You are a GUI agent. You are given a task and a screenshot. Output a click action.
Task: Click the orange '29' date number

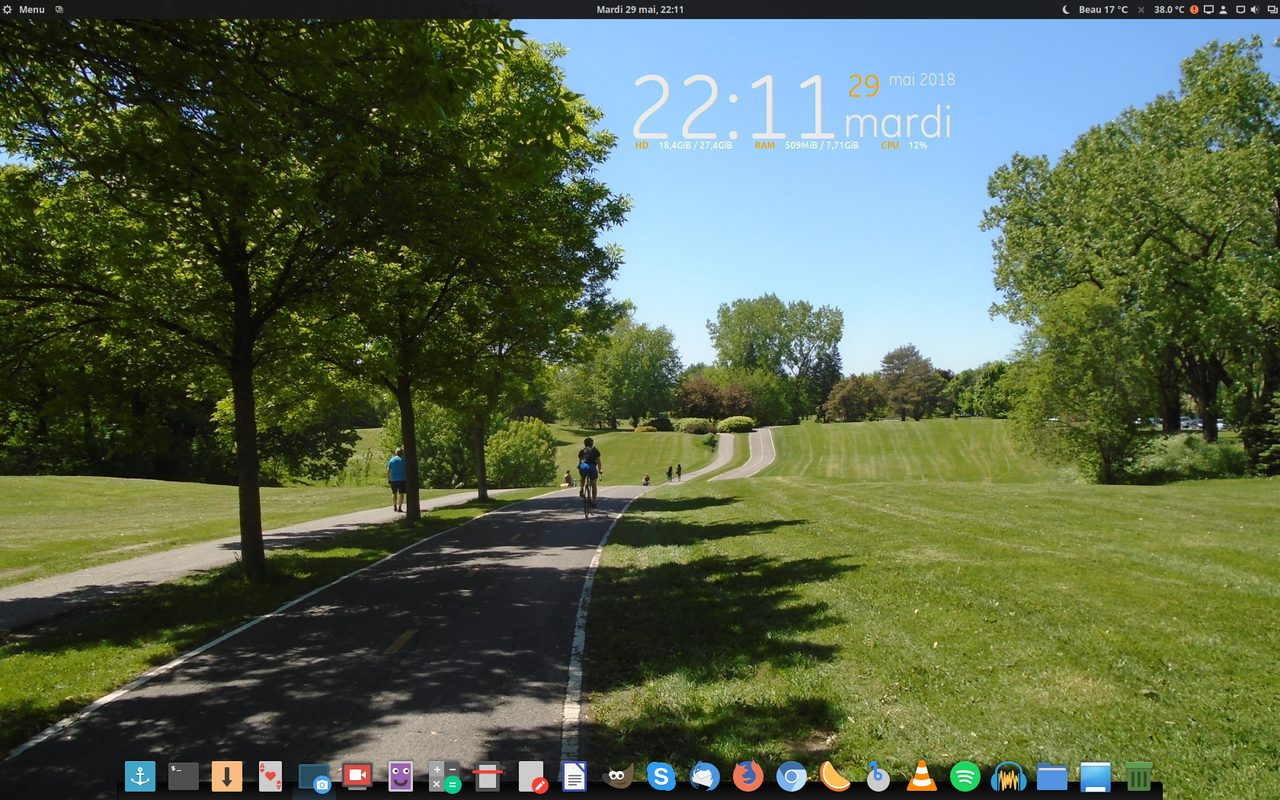pos(864,86)
